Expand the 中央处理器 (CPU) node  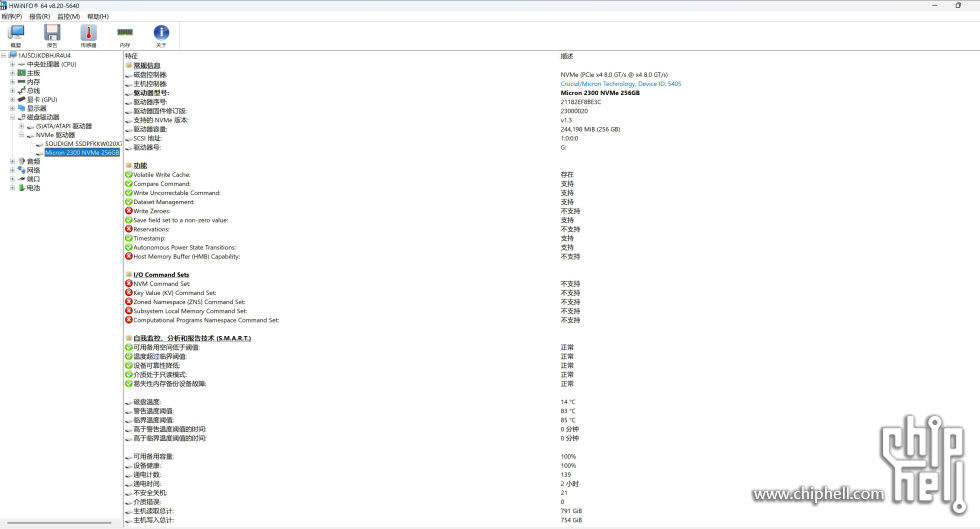click(x=12, y=64)
